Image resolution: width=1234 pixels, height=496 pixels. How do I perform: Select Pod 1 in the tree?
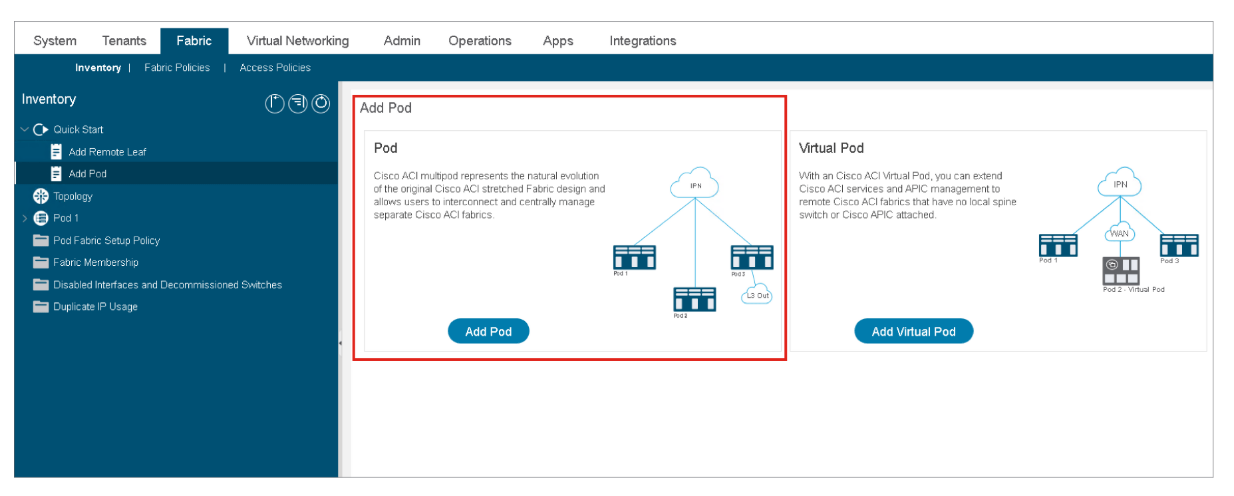(x=66, y=218)
